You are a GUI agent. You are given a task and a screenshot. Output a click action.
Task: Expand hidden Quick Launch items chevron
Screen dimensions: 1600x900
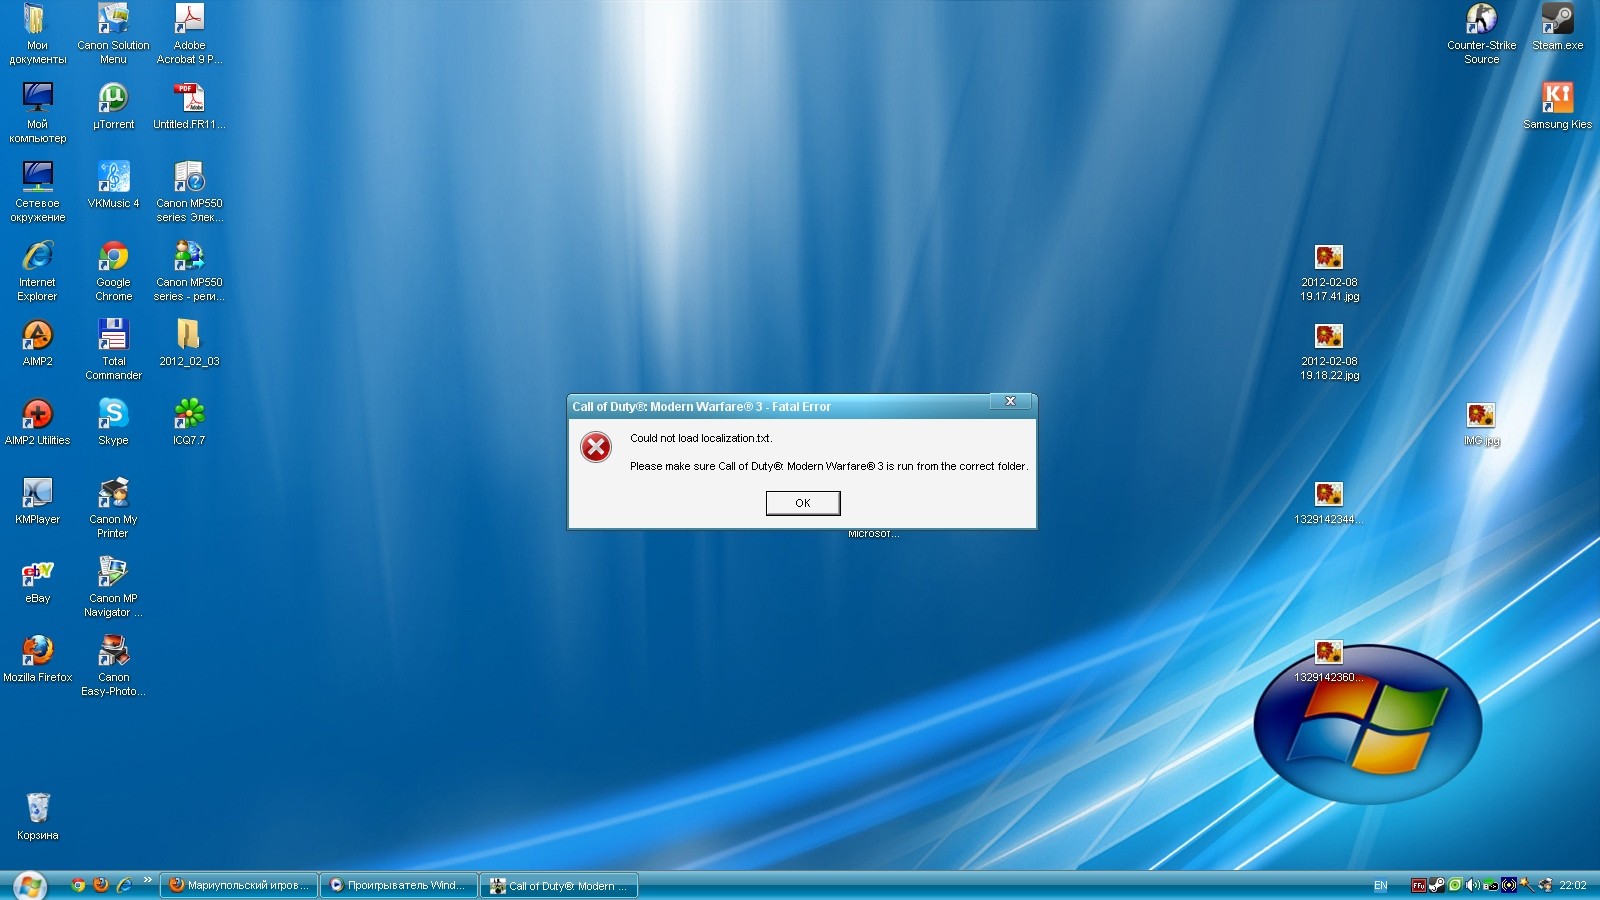coord(148,880)
